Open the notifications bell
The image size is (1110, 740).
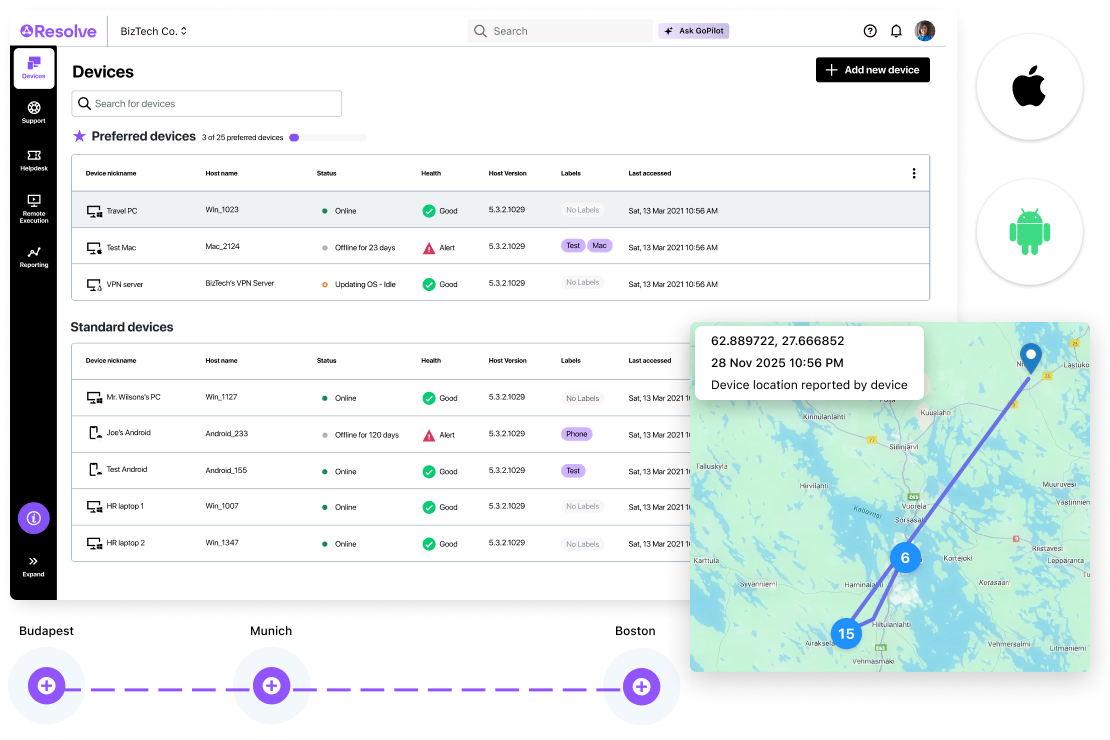click(896, 30)
